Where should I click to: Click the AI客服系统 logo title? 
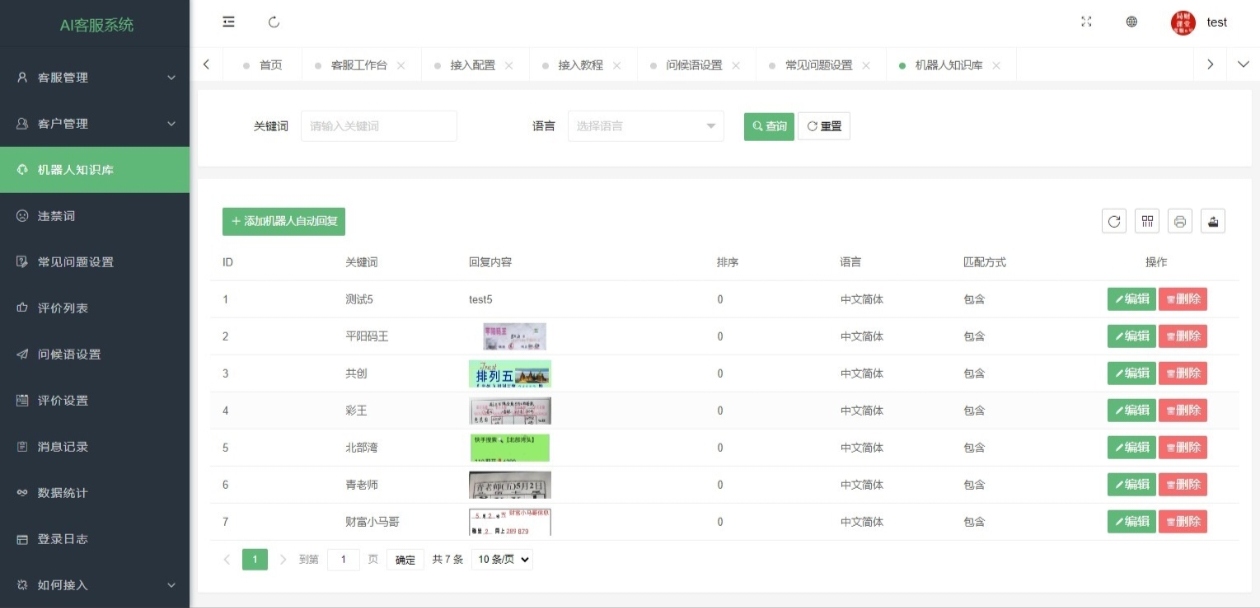pyautogui.click(x=96, y=24)
